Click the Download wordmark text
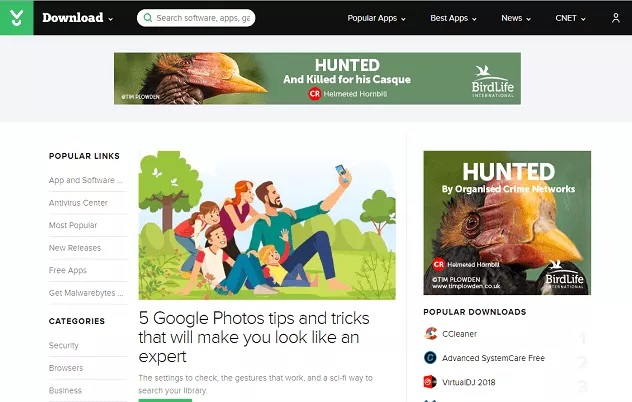 coord(73,18)
